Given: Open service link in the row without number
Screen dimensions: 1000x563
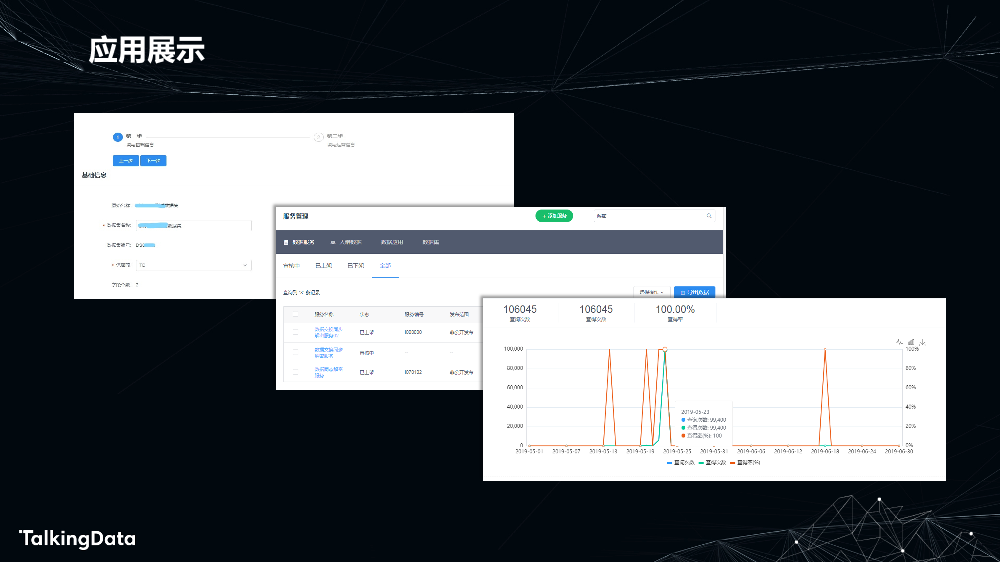Looking at the screenshot, I should (x=328, y=353).
